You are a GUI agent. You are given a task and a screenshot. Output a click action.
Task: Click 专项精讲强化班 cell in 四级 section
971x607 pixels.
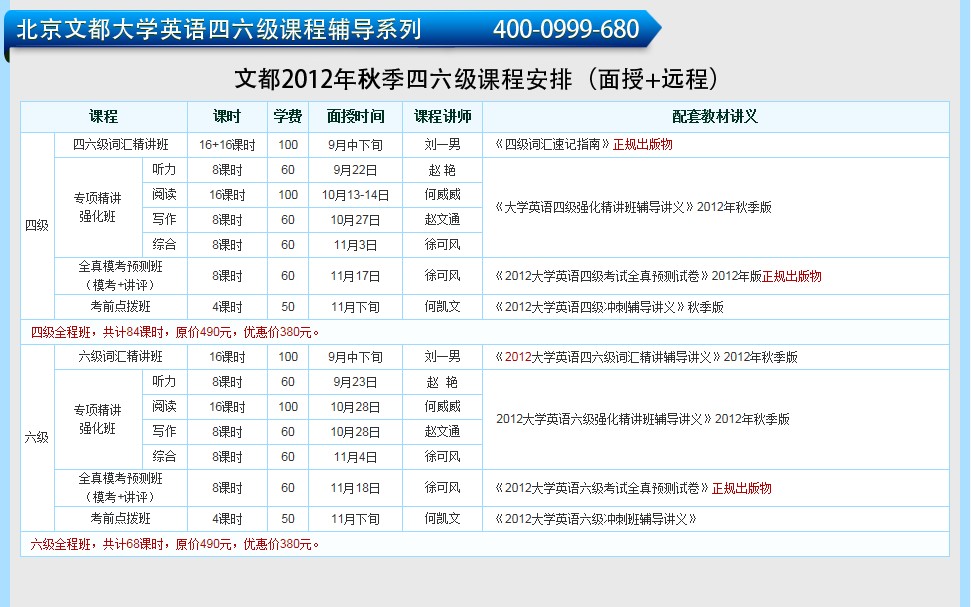coord(98,207)
